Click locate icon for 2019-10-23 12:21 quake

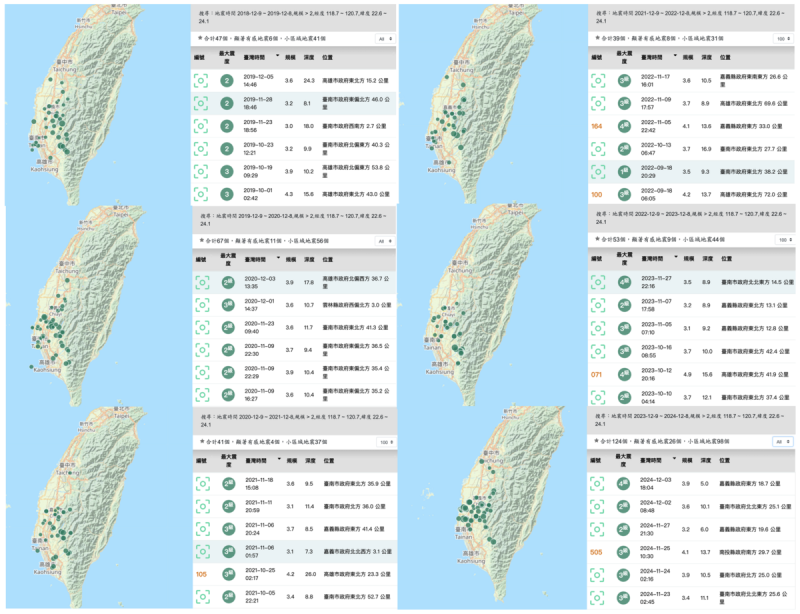point(201,149)
